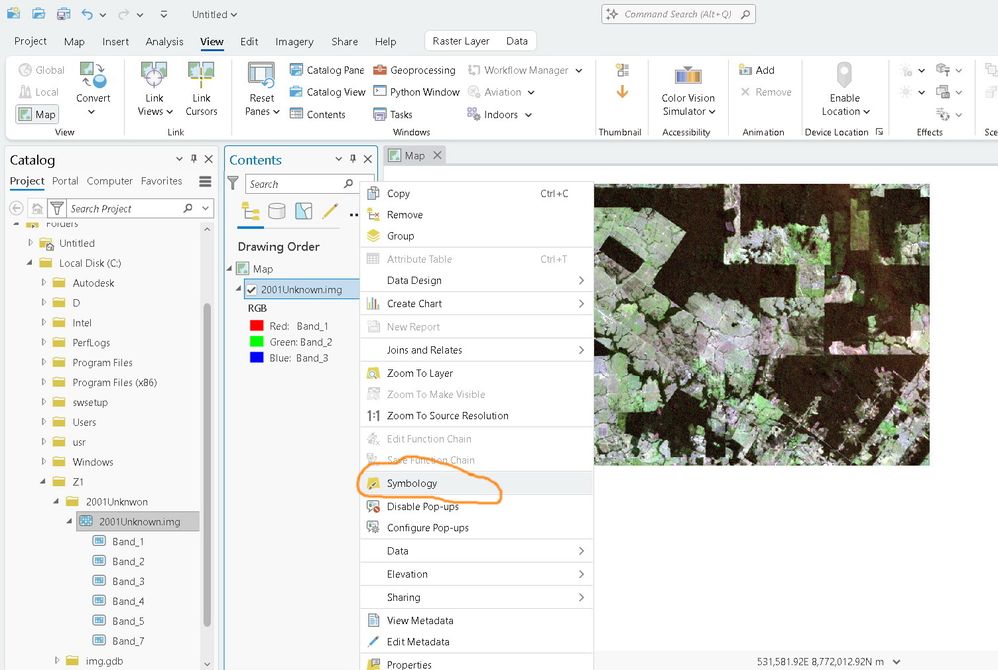The height and width of the screenshot is (670, 998).
Task: Open the Python Window
Action: pos(416,92)
